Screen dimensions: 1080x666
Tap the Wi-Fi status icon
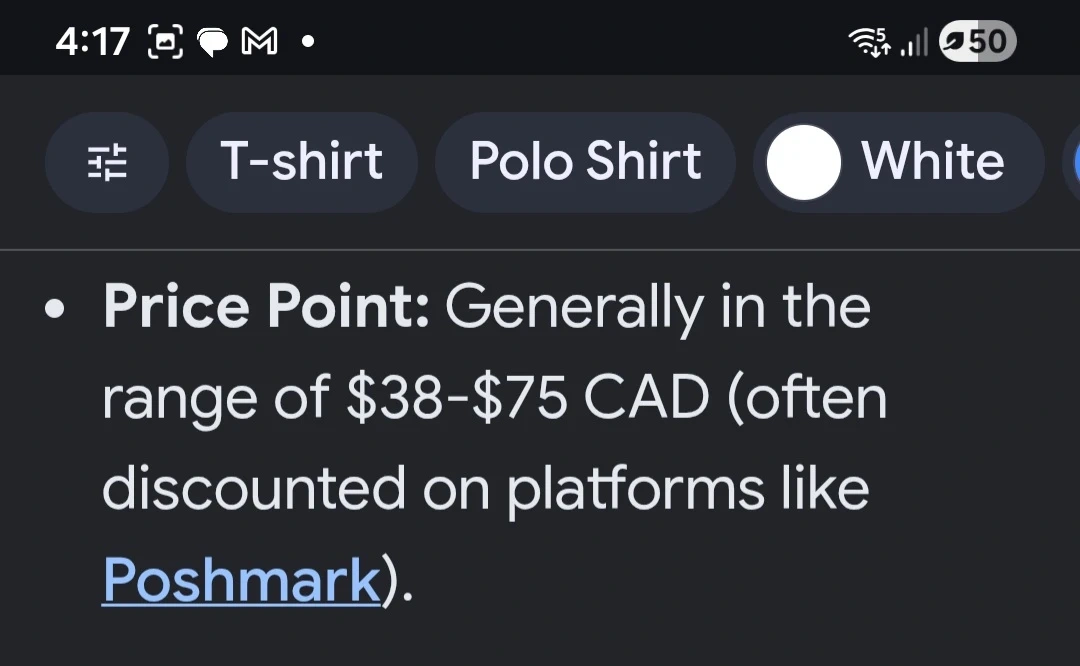point(867,42)
